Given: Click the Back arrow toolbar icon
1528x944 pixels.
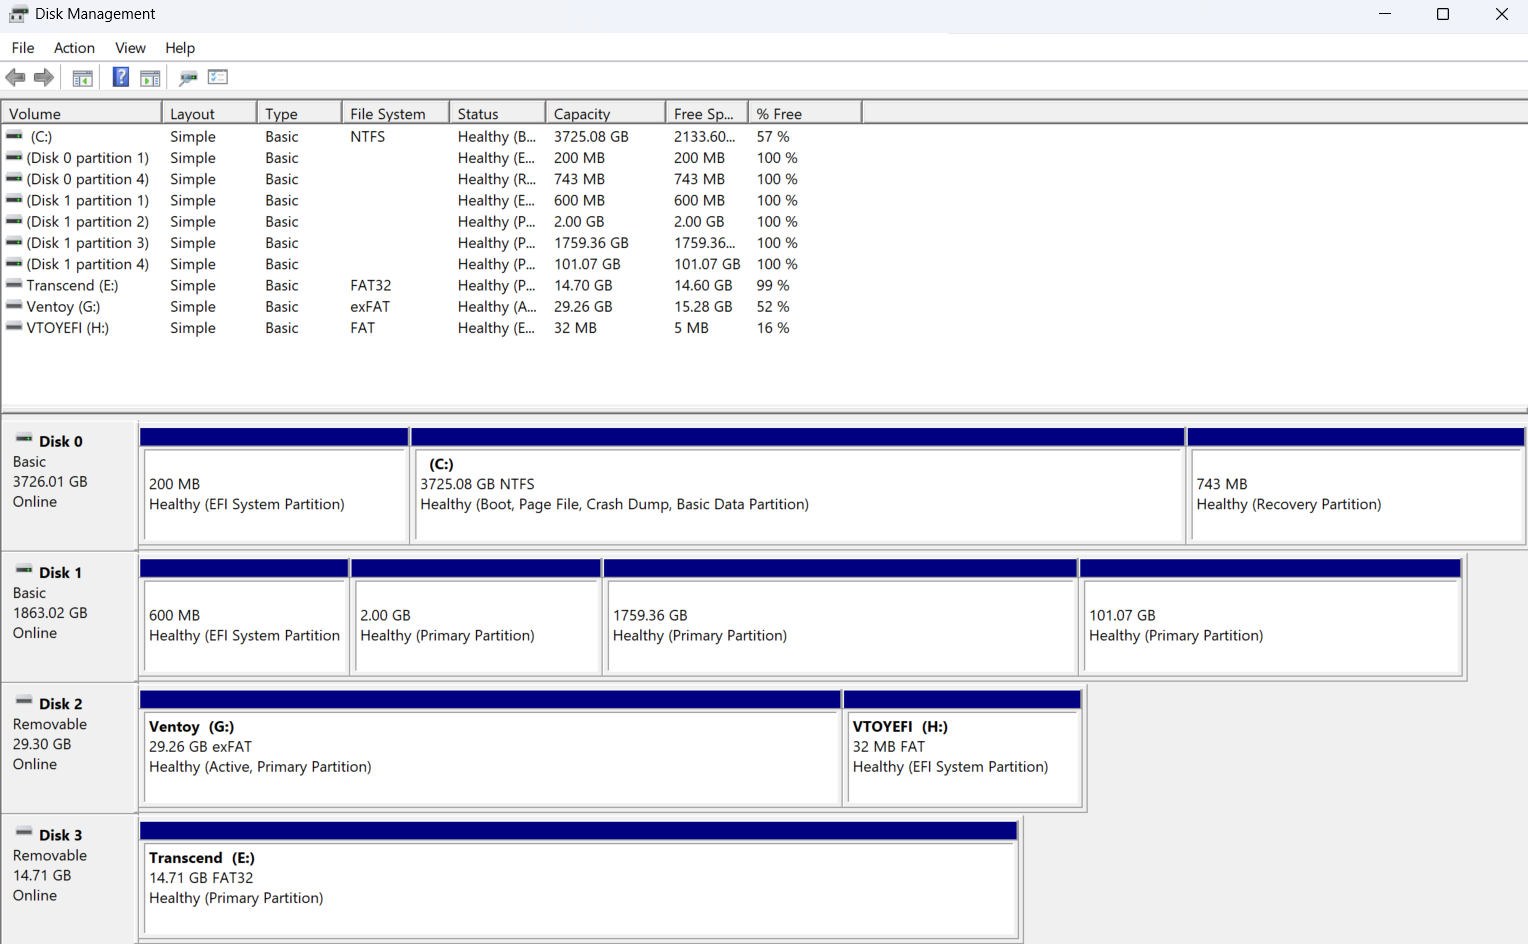Looking at the screenshot, I should (15, 77).
